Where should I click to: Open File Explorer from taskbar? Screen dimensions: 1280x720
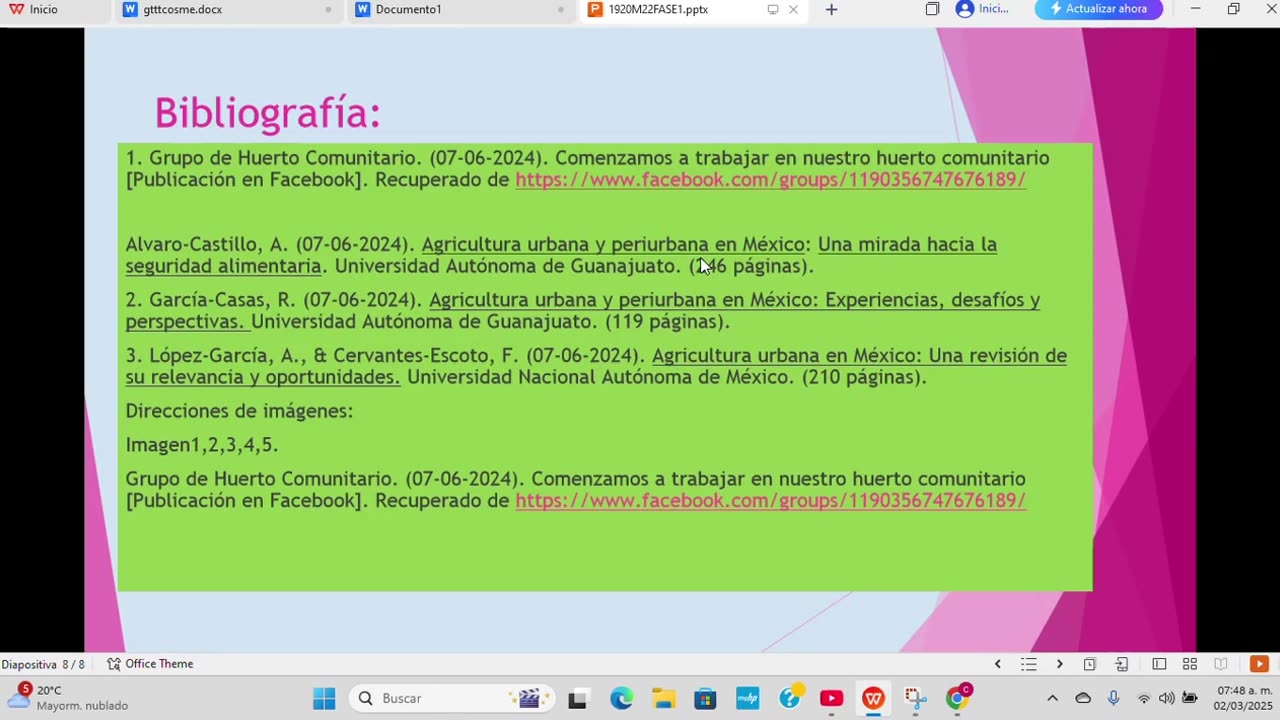click(x=664, y=699)
